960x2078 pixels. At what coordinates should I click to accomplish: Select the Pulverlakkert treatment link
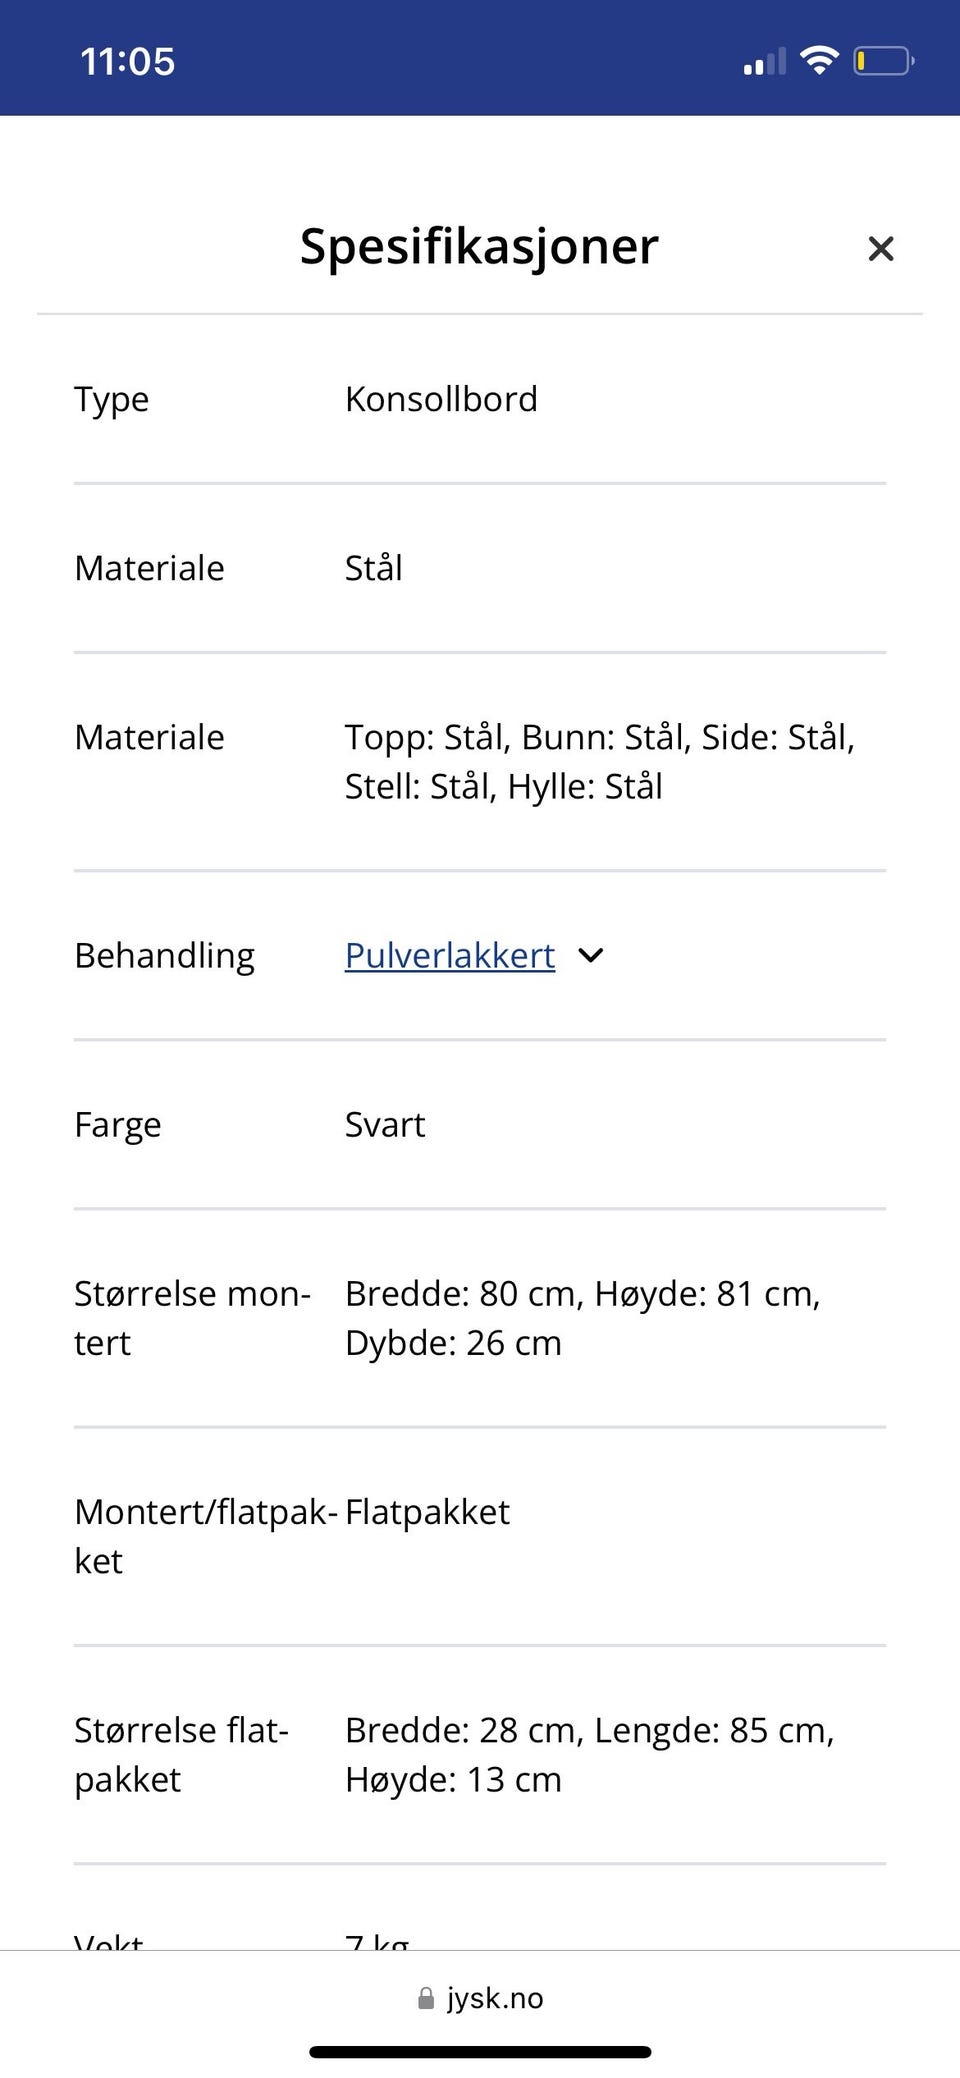449,956
